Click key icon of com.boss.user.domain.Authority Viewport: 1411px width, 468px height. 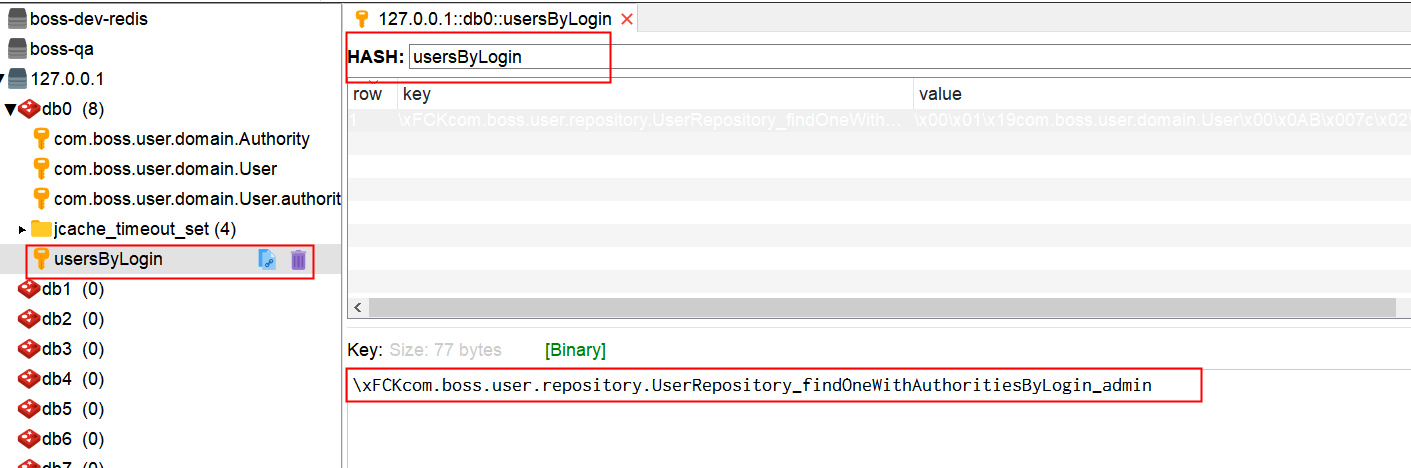tap(41, 139)
